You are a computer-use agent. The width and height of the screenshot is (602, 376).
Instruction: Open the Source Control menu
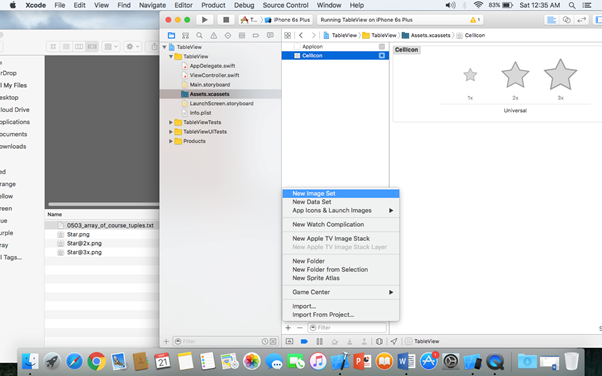pyautogui.click(x=285, y=5)
